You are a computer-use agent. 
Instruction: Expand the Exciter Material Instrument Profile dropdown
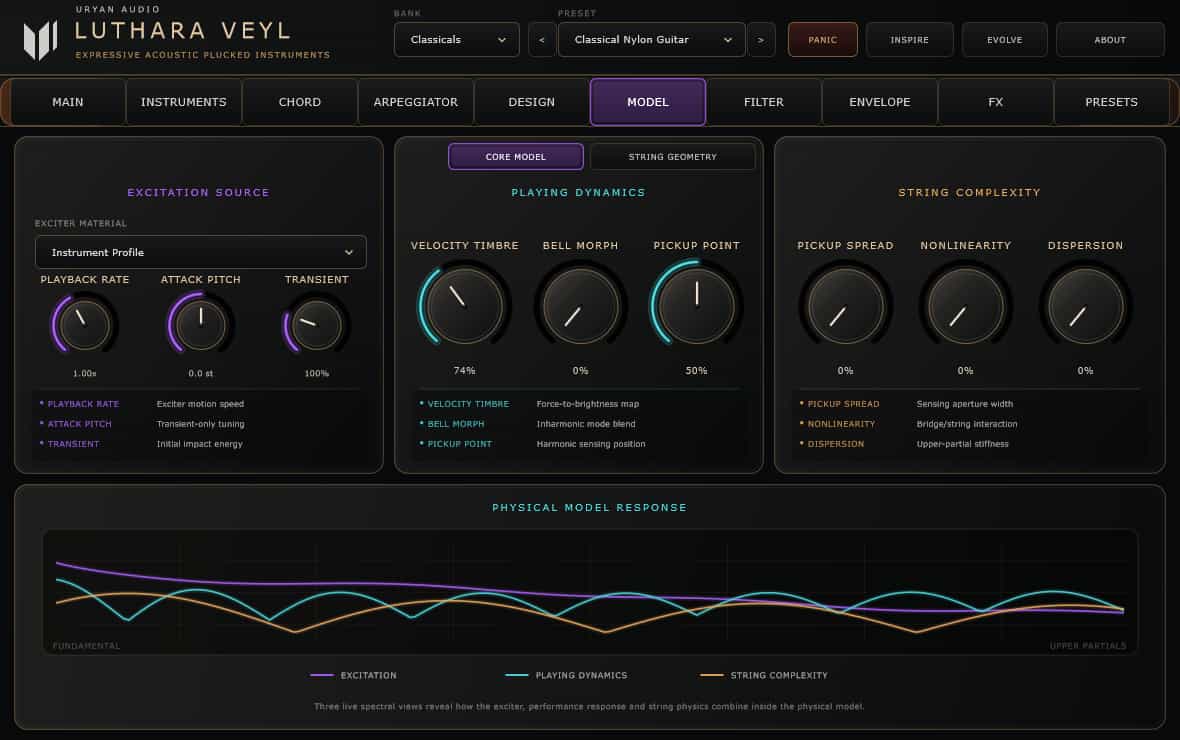[201, 252]
